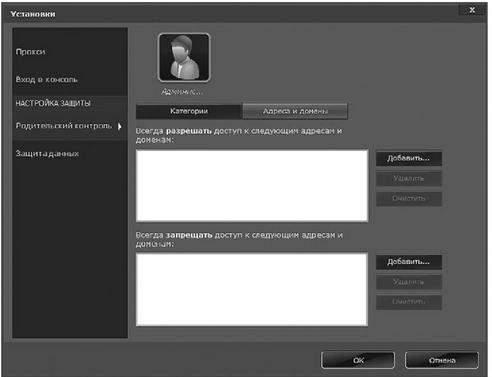Cancel changes with the Отмена button

[x=442, y=360]
